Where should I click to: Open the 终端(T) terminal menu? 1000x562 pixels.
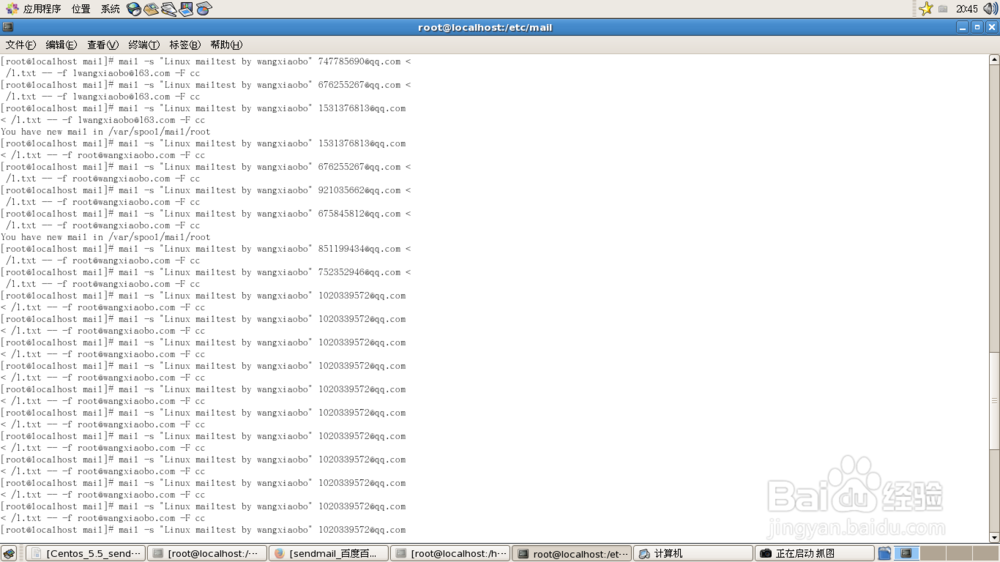(x=143, y=45)
